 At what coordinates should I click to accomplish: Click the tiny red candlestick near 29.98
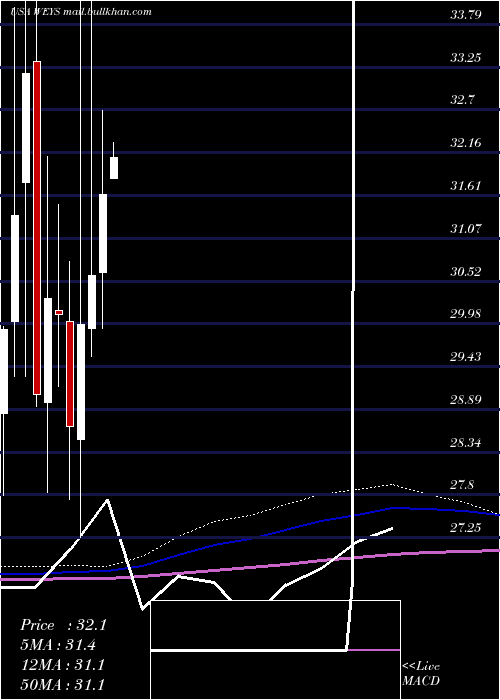[x=59, y=312]
